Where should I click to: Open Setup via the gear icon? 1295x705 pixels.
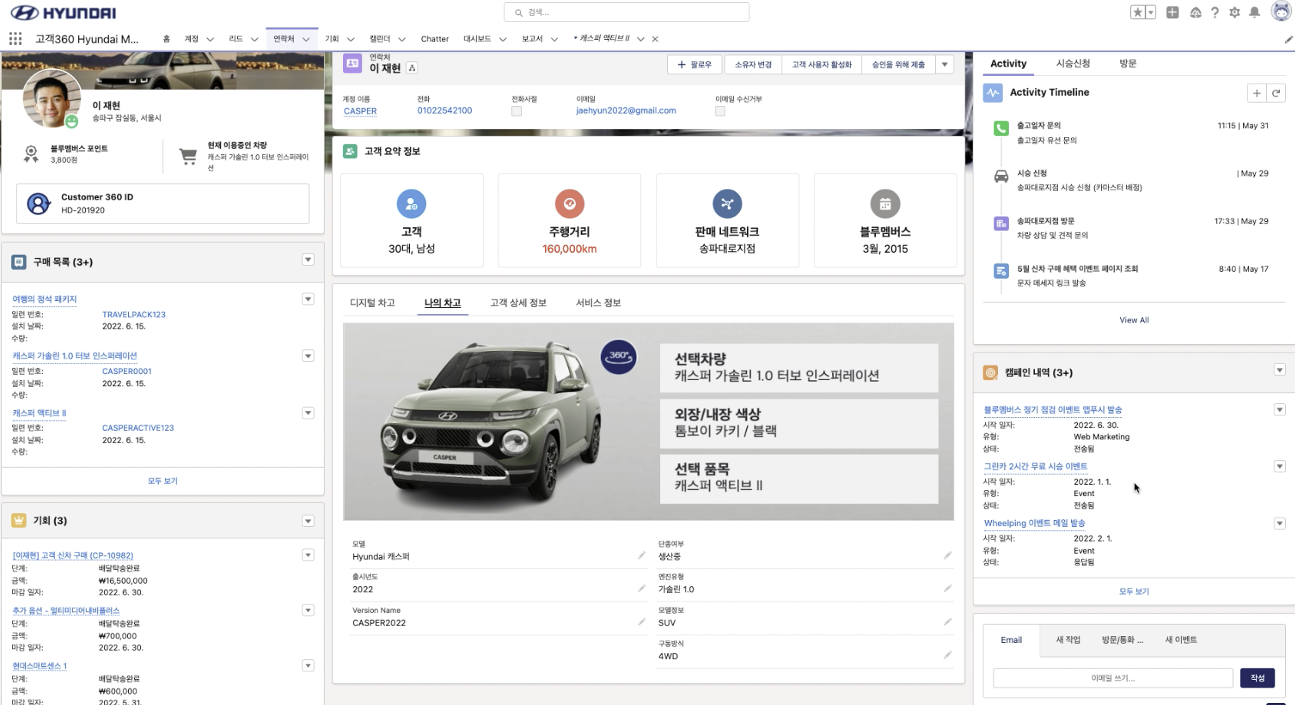(1234, 12)
